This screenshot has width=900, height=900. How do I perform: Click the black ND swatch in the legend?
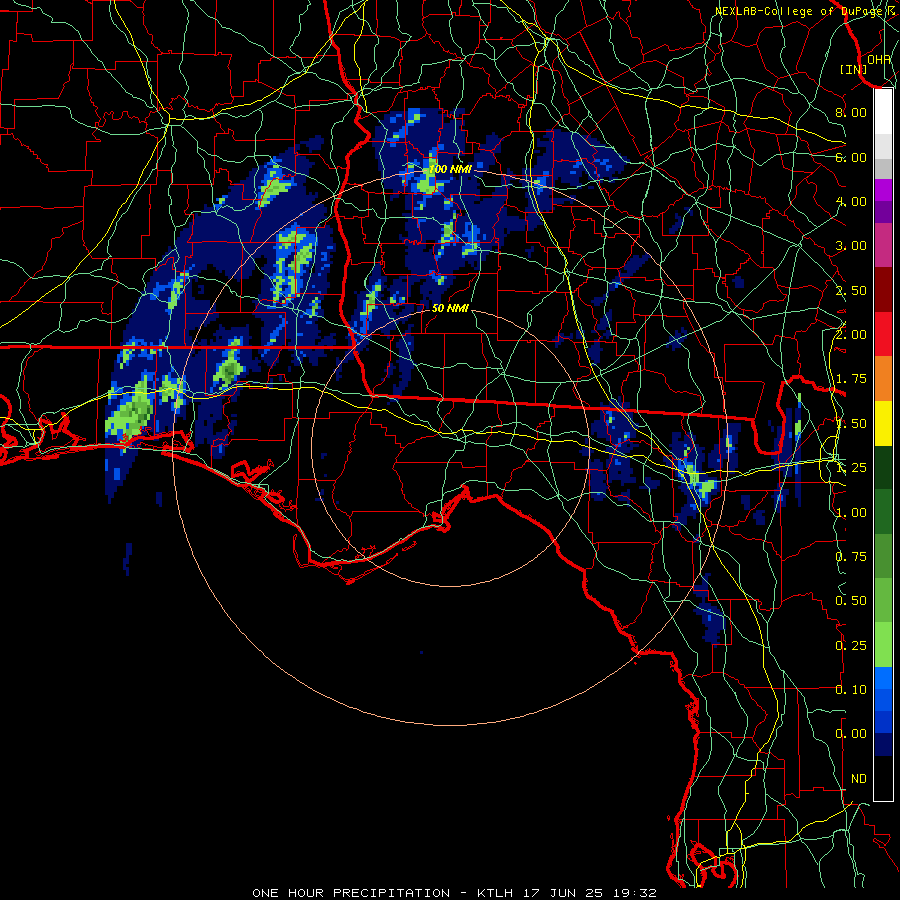[883, 778]
